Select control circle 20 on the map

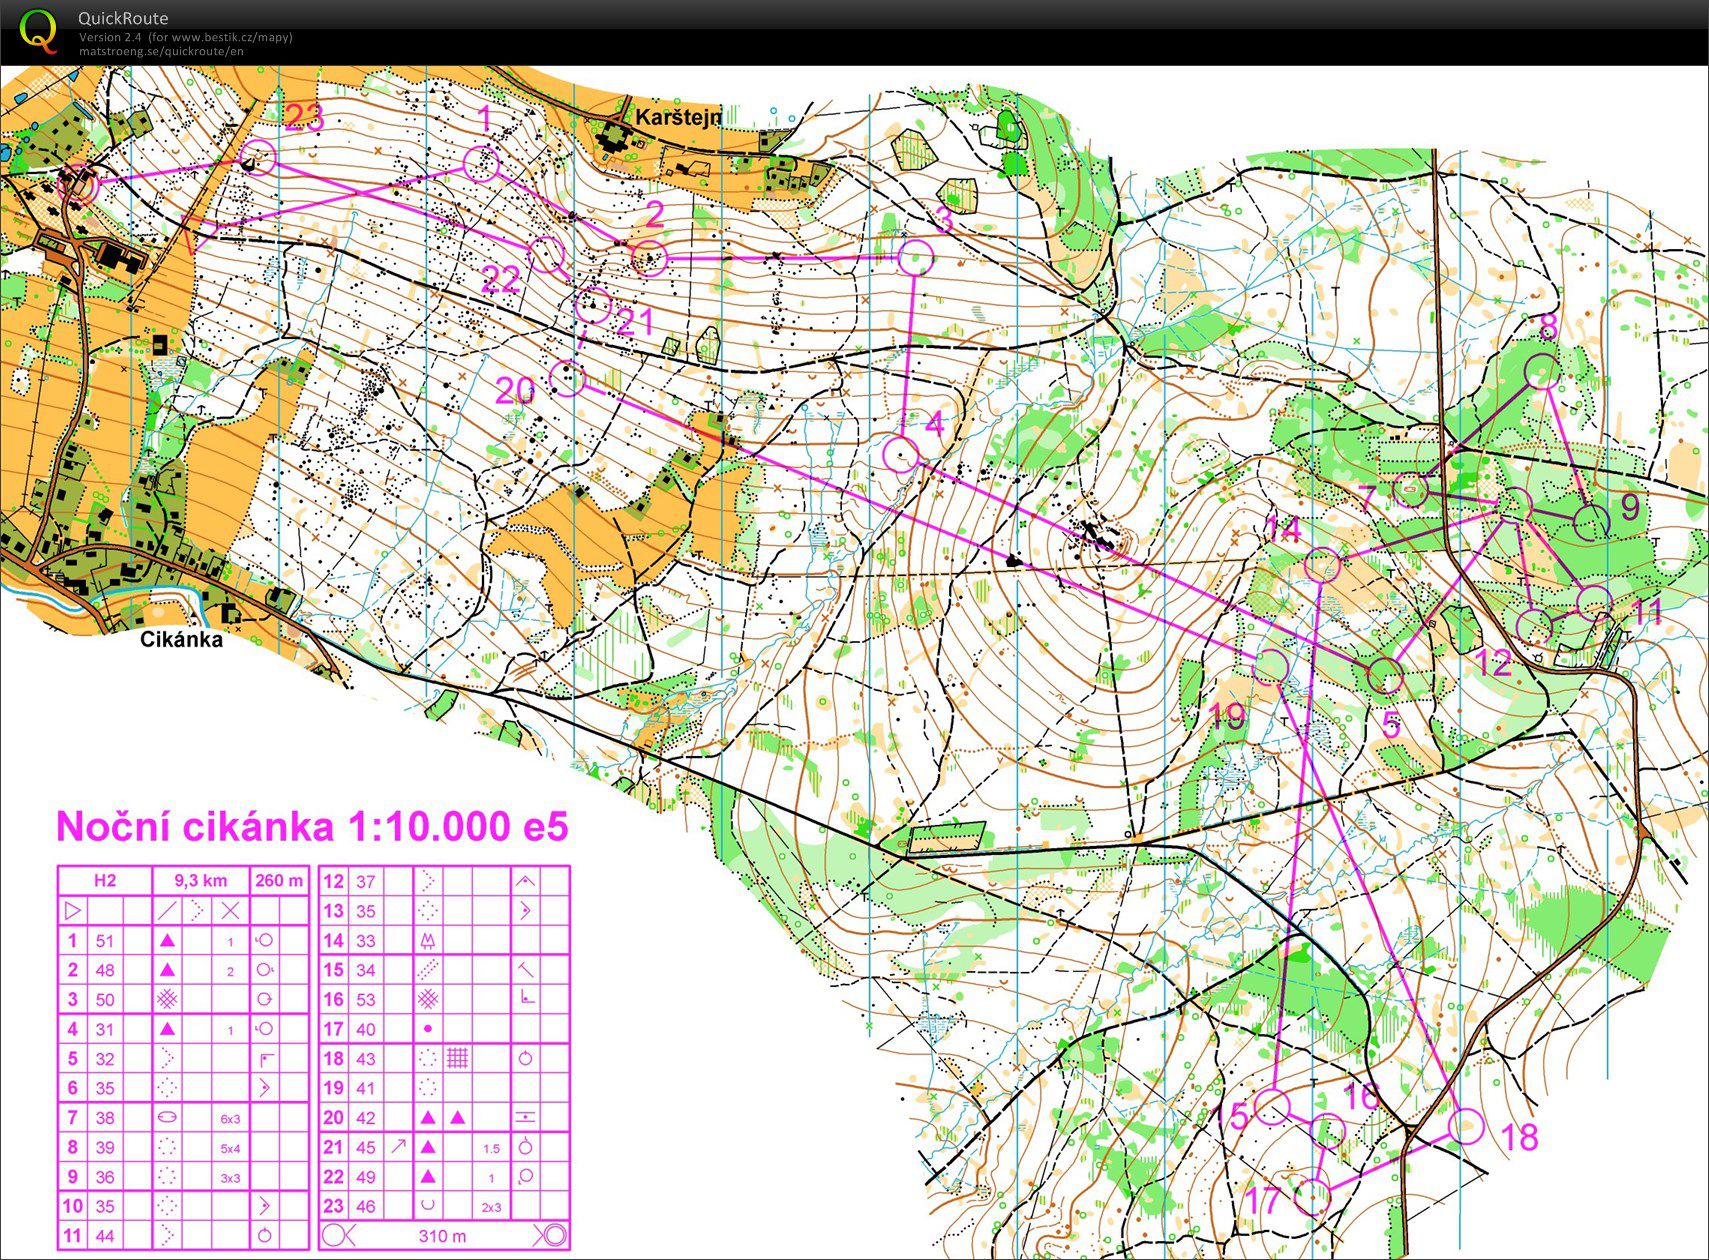pos(567,378)
